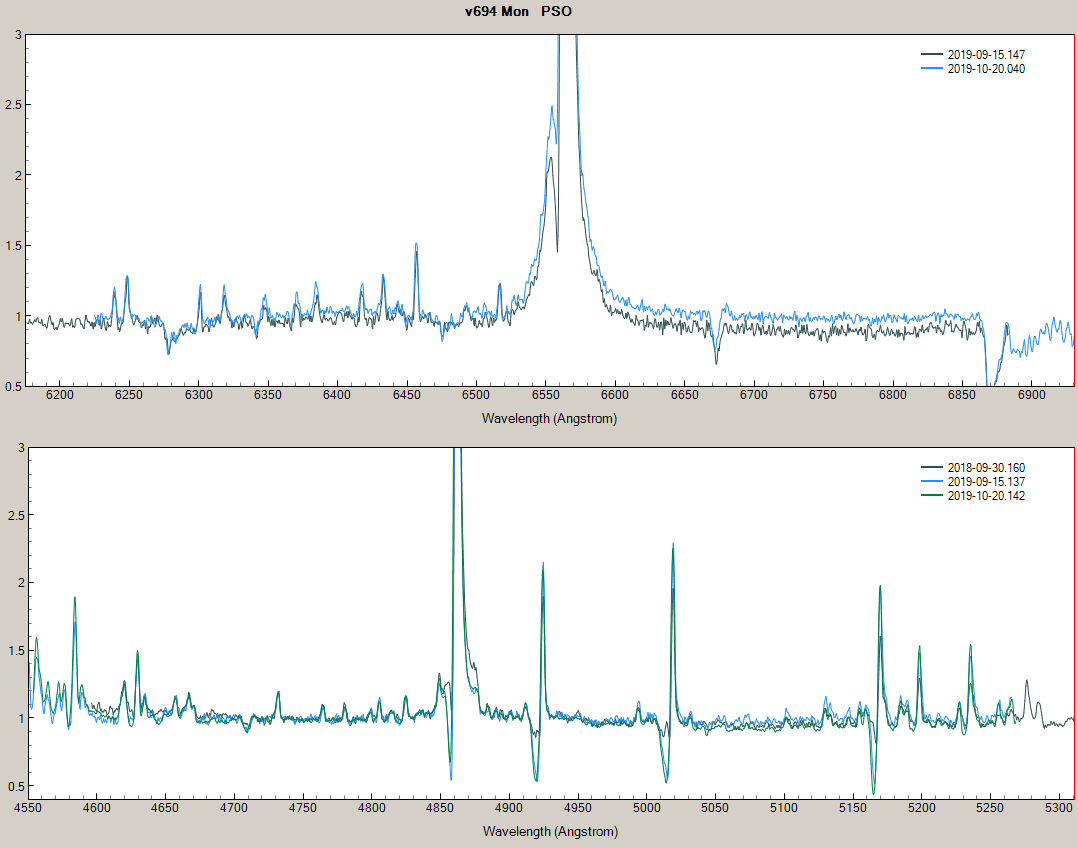
Task: Click the 1.5 y-axis label of bottom plot
Action: tap(16, 651)
